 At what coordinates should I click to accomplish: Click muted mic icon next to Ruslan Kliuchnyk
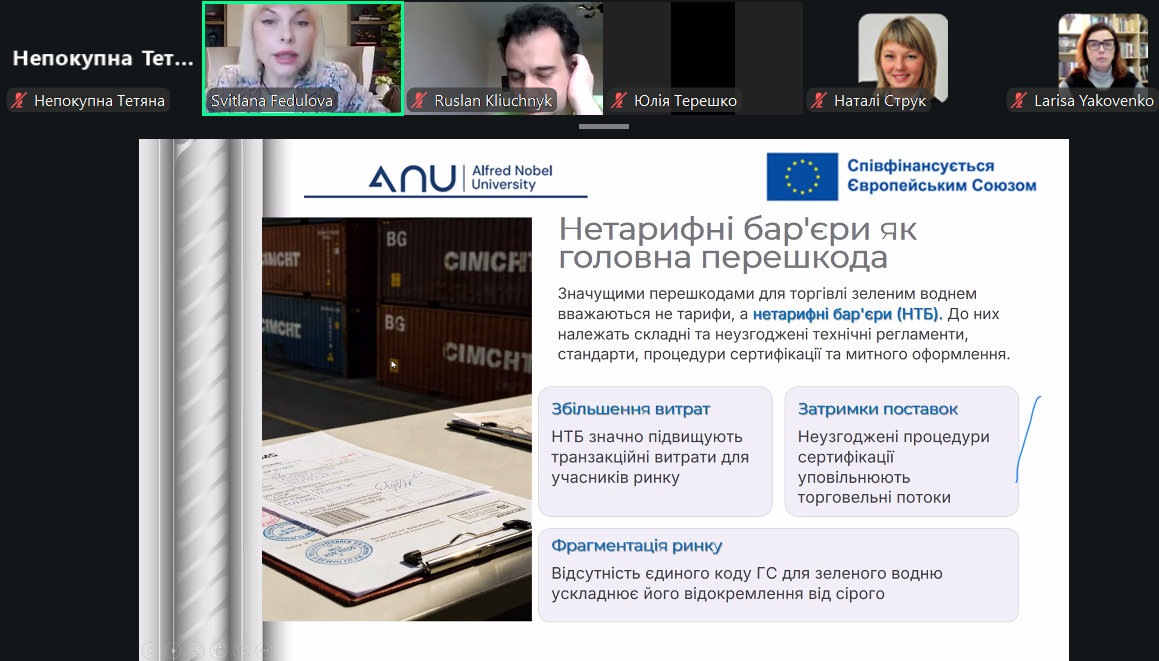tap(419, 100)
